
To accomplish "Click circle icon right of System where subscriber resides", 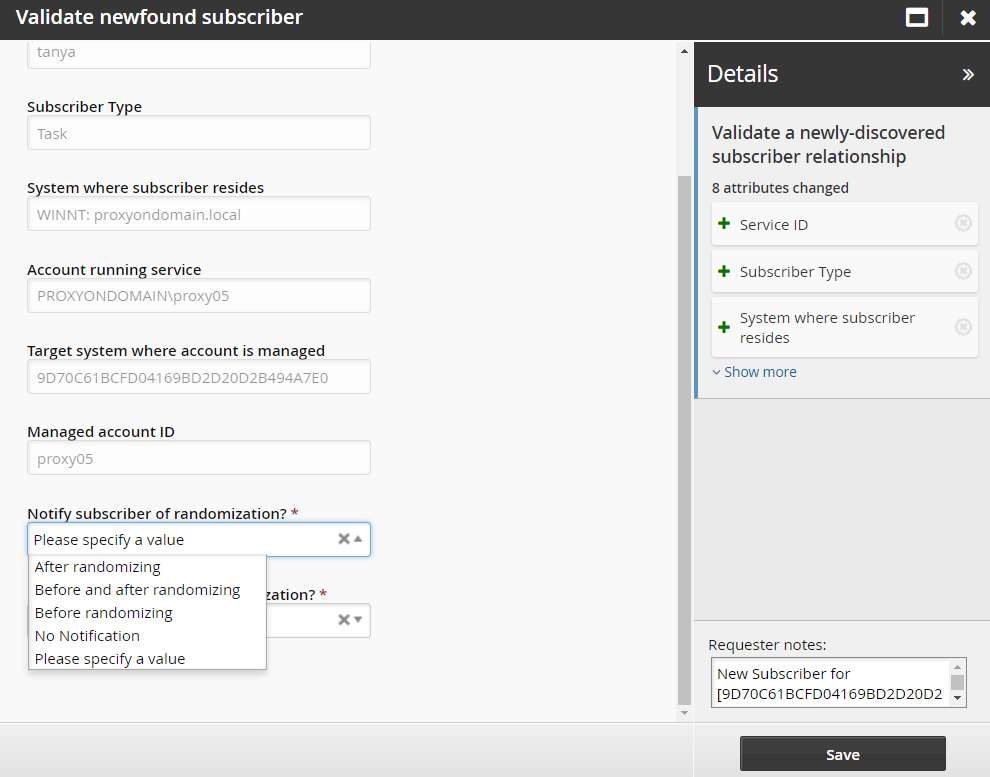I will pos(962,327).
